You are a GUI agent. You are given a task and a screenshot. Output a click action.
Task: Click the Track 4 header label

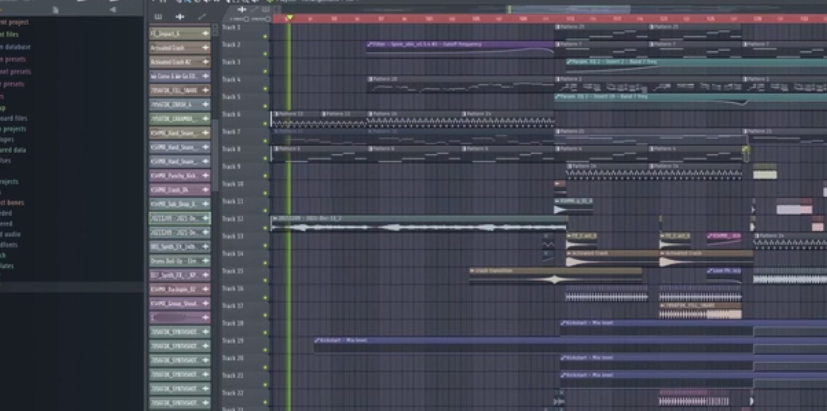pos(232,79)
